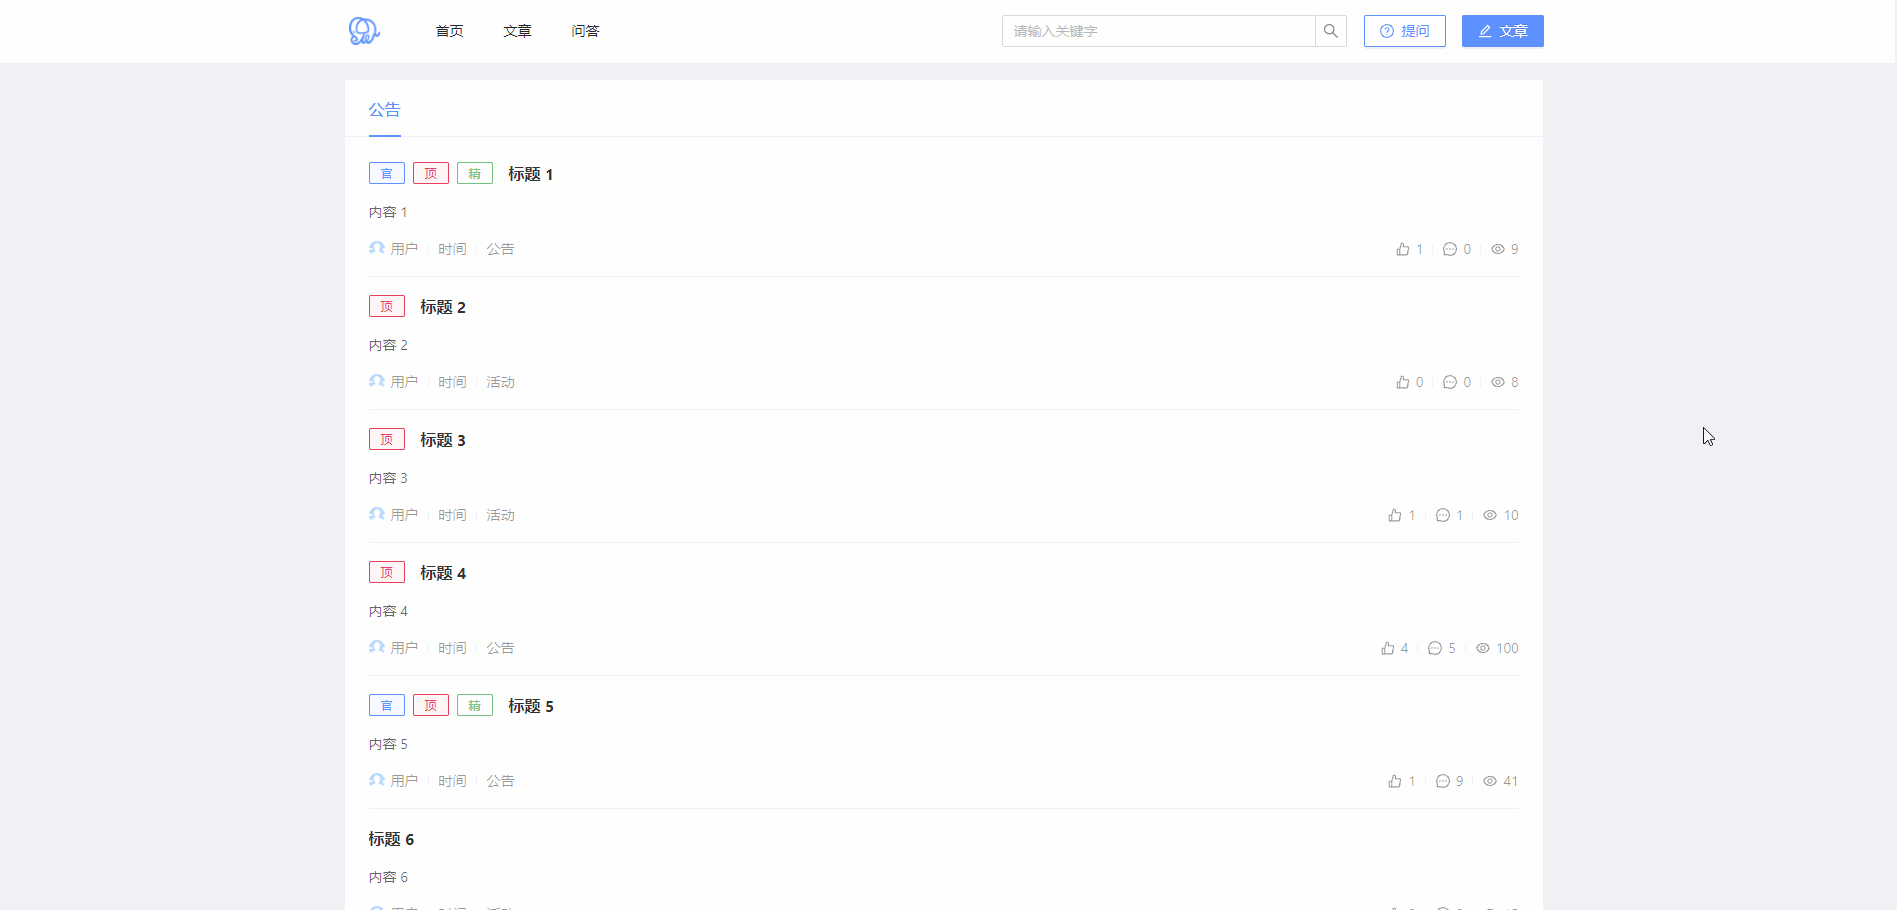Click the like icon on 标题 3
Image resolution: width=1897 pixels, height=910 pixels.
coord(1395,515)
